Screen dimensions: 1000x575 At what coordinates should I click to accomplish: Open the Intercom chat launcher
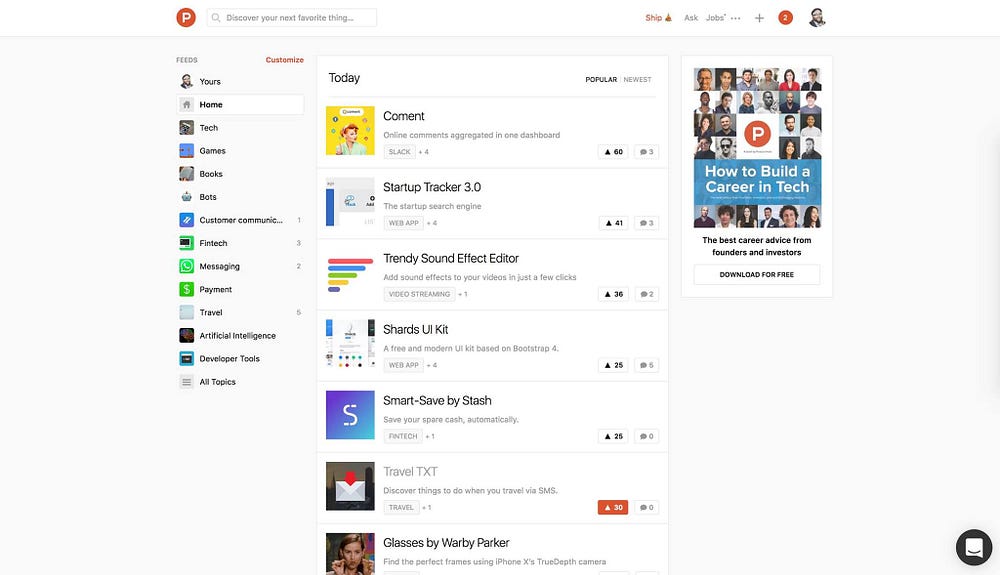pos(974,548)
